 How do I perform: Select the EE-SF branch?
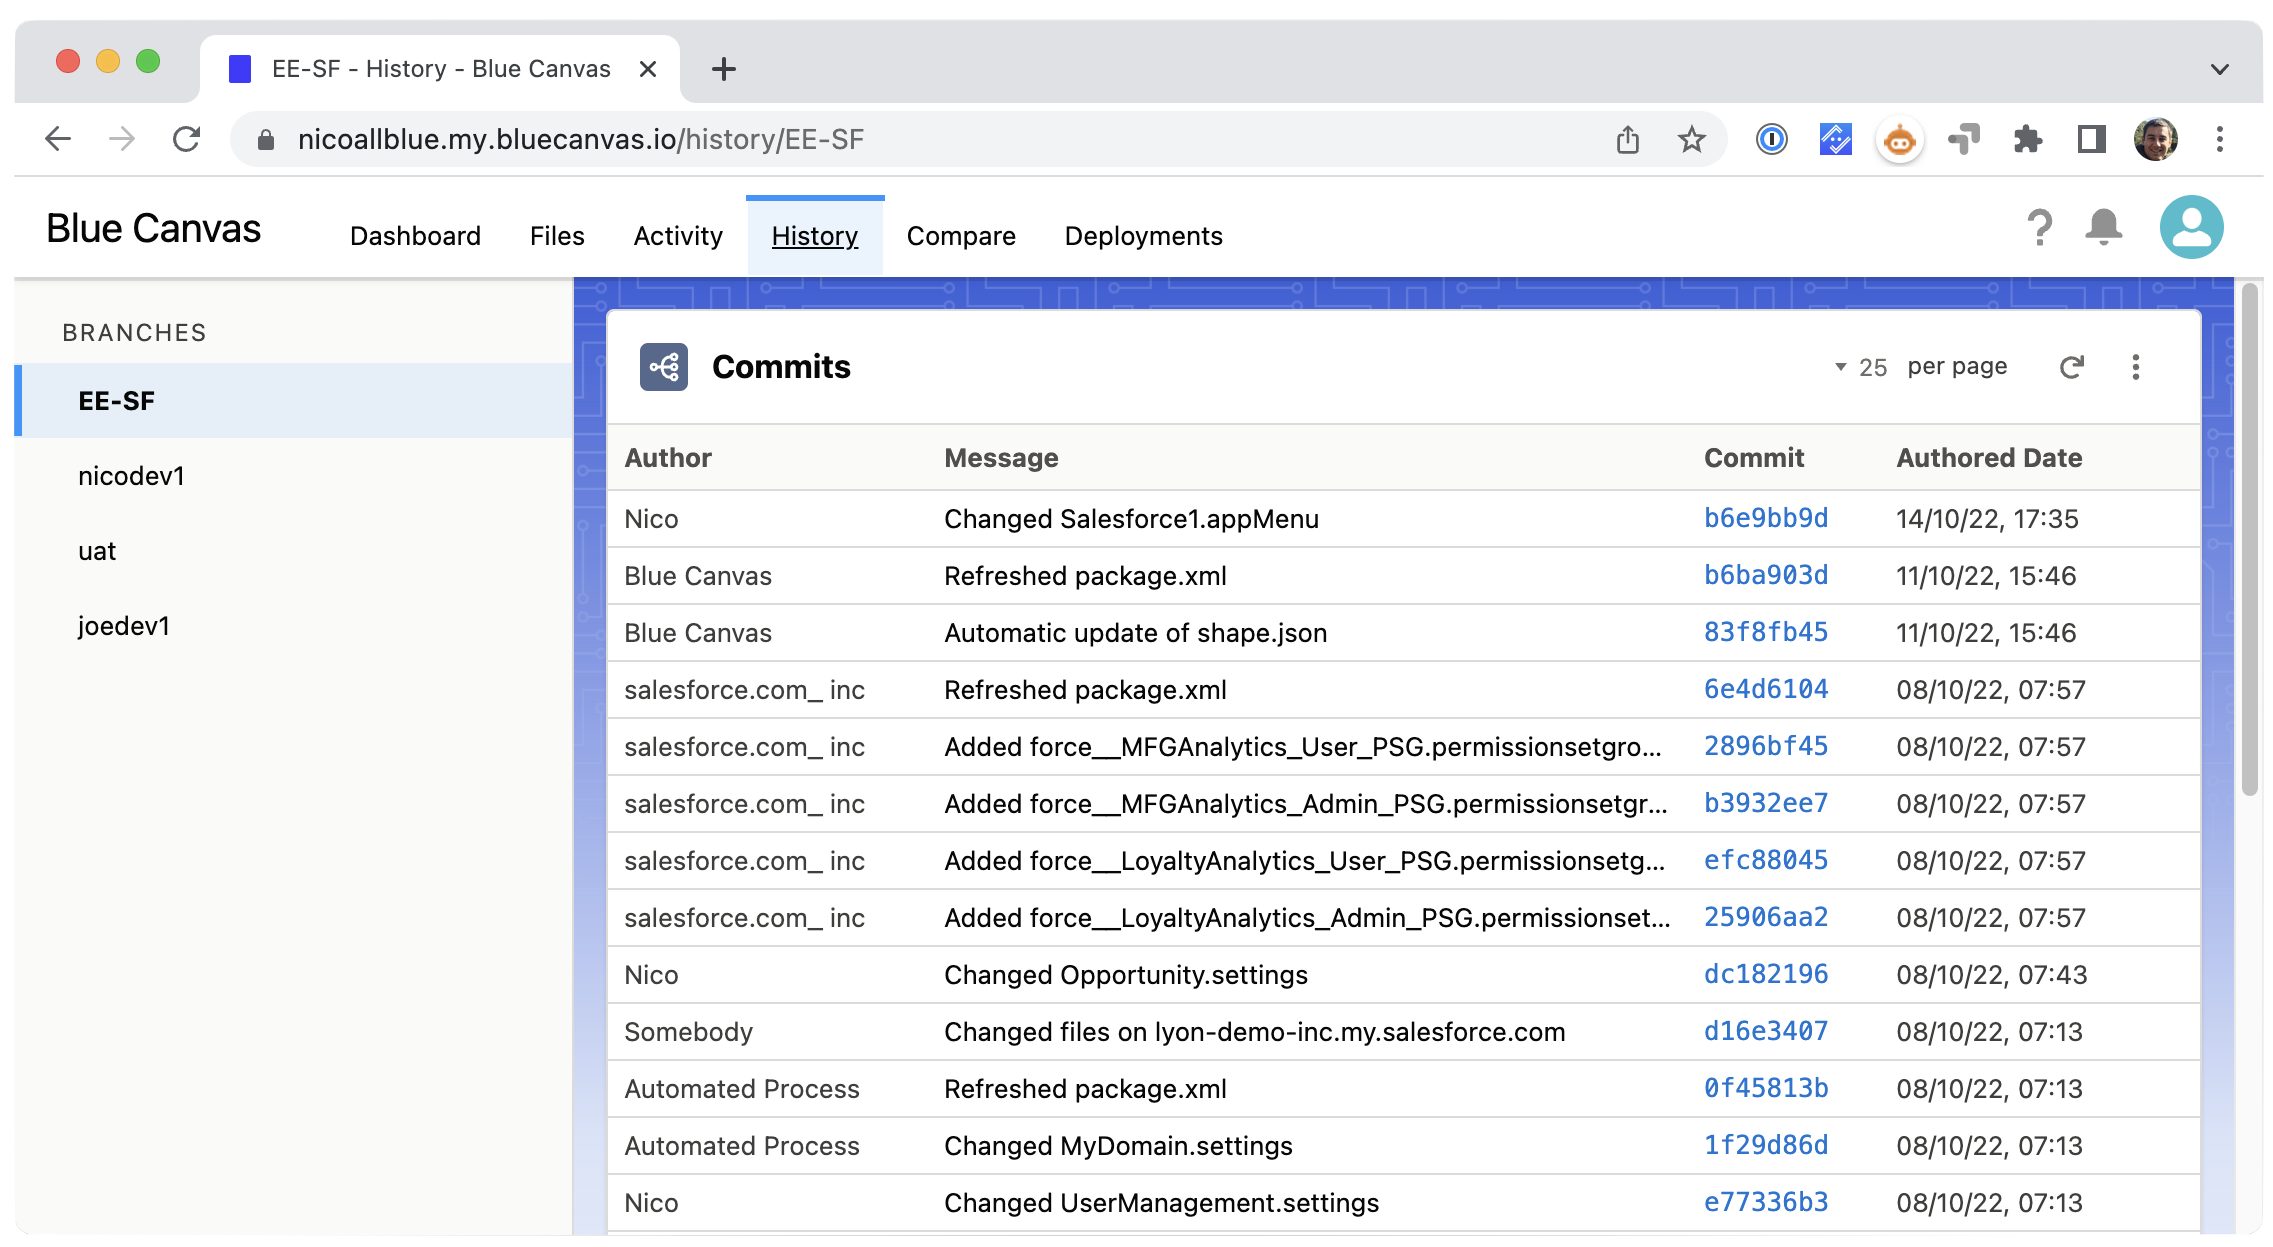[293, 401]
